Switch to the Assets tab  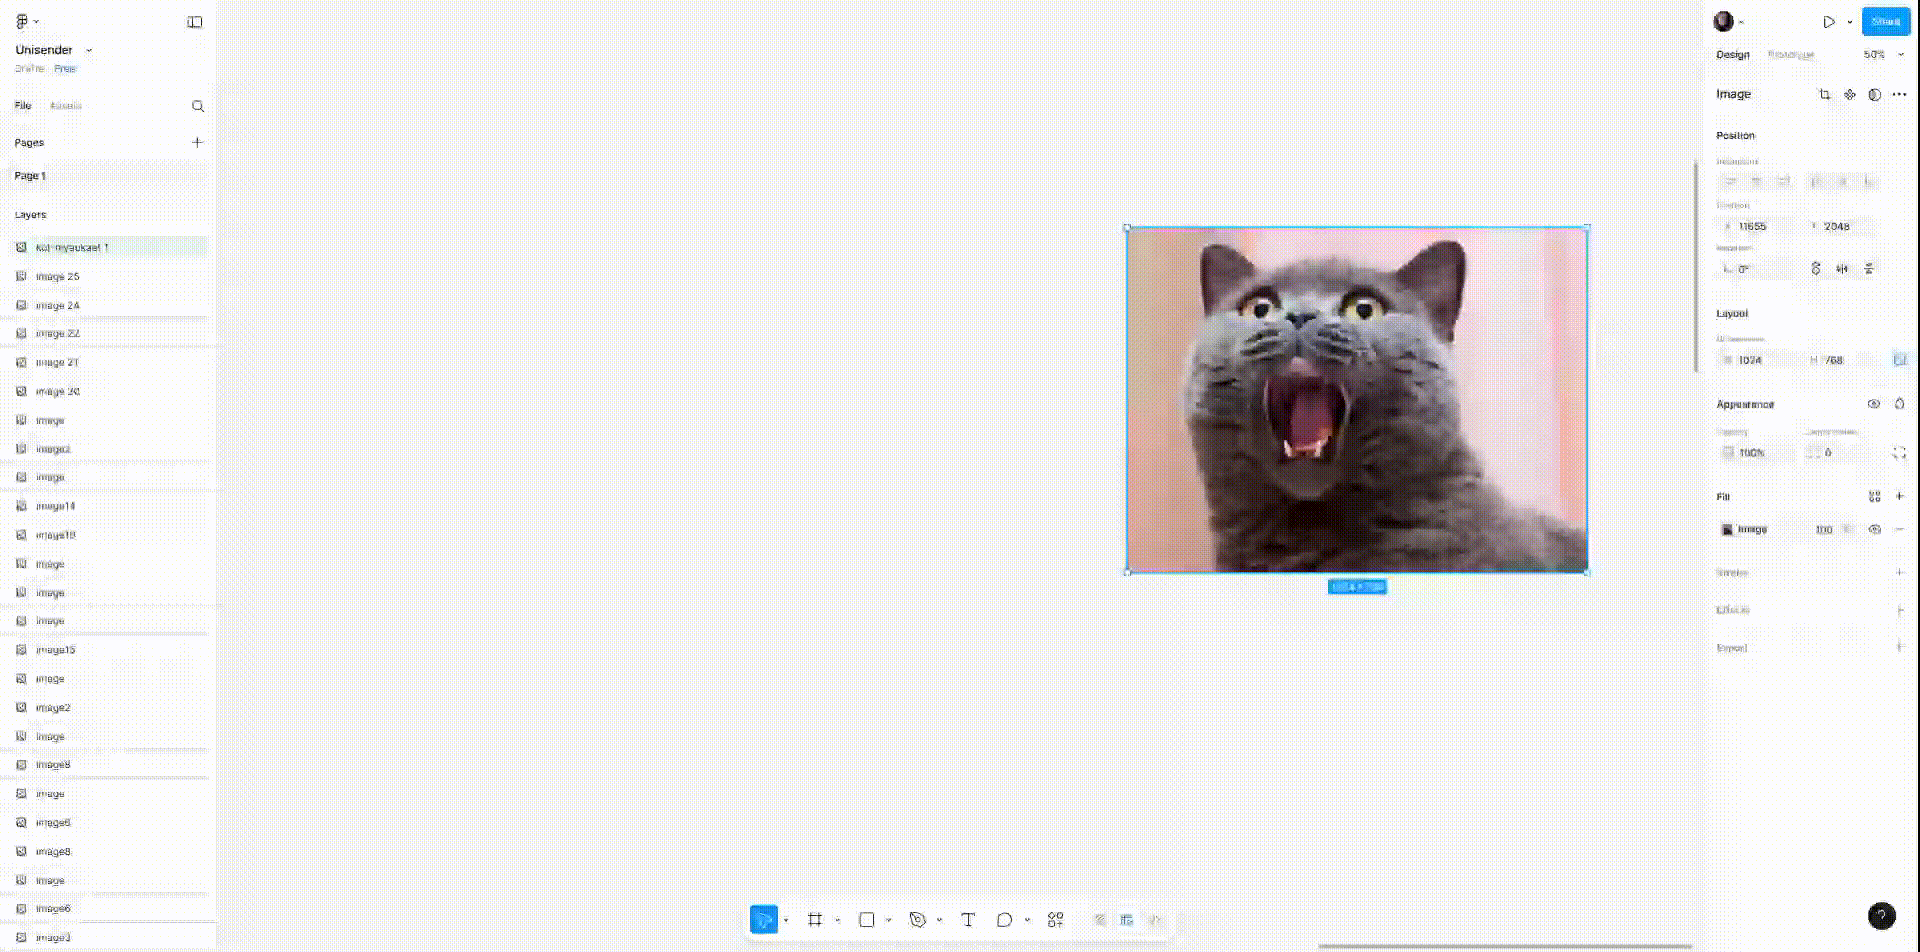[66, 106]
